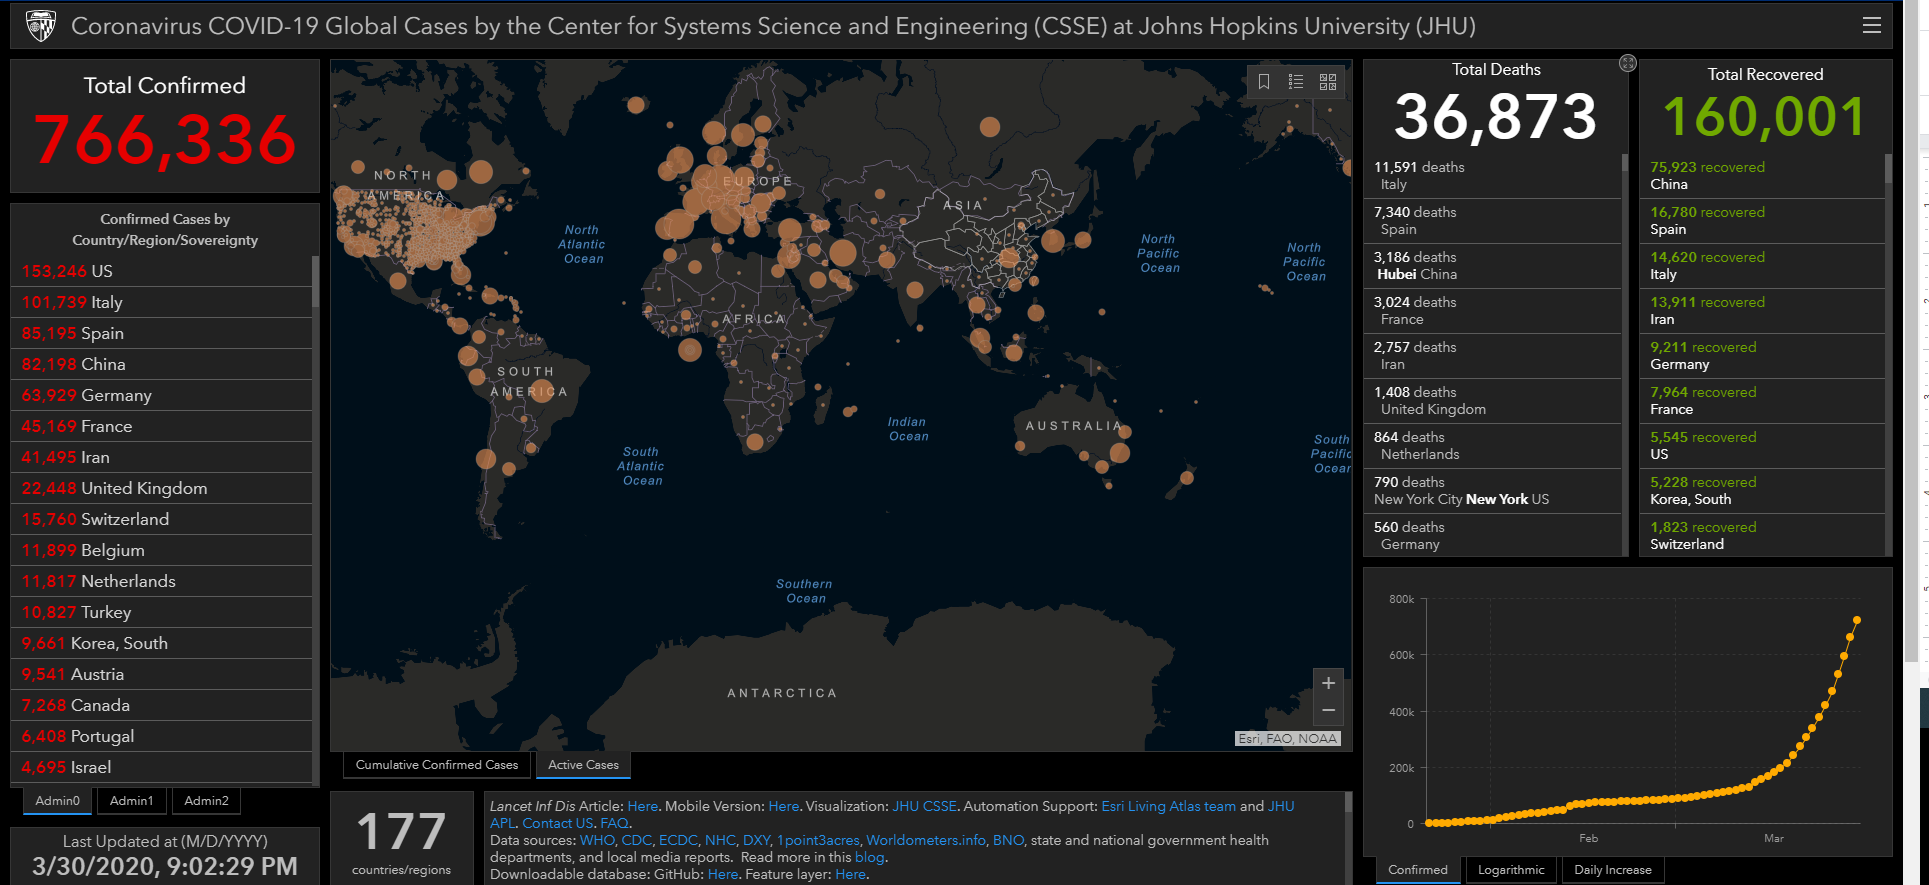Open the WHO data source link

(x=597, y=840)
